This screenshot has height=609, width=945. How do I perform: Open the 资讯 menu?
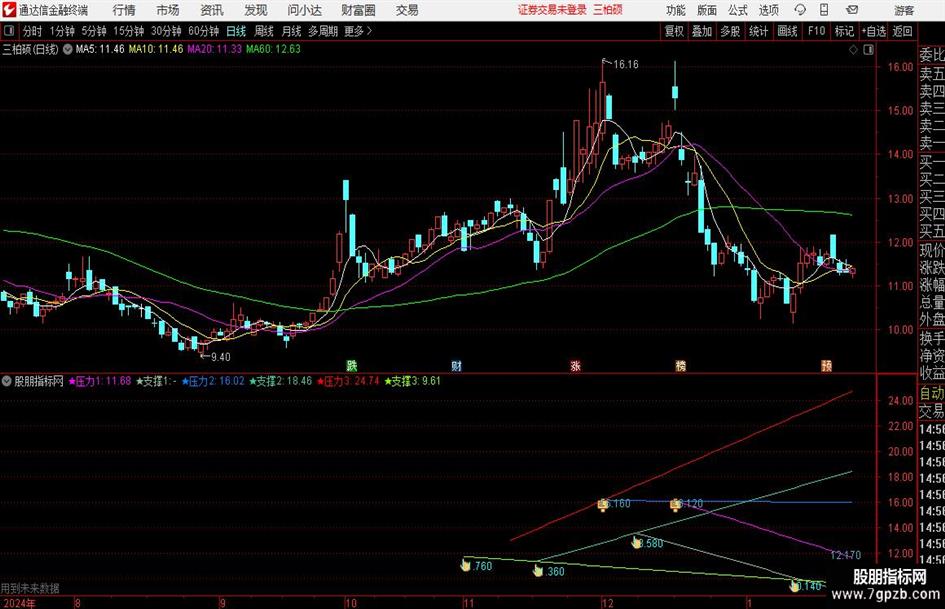click(x=212, y=10)
